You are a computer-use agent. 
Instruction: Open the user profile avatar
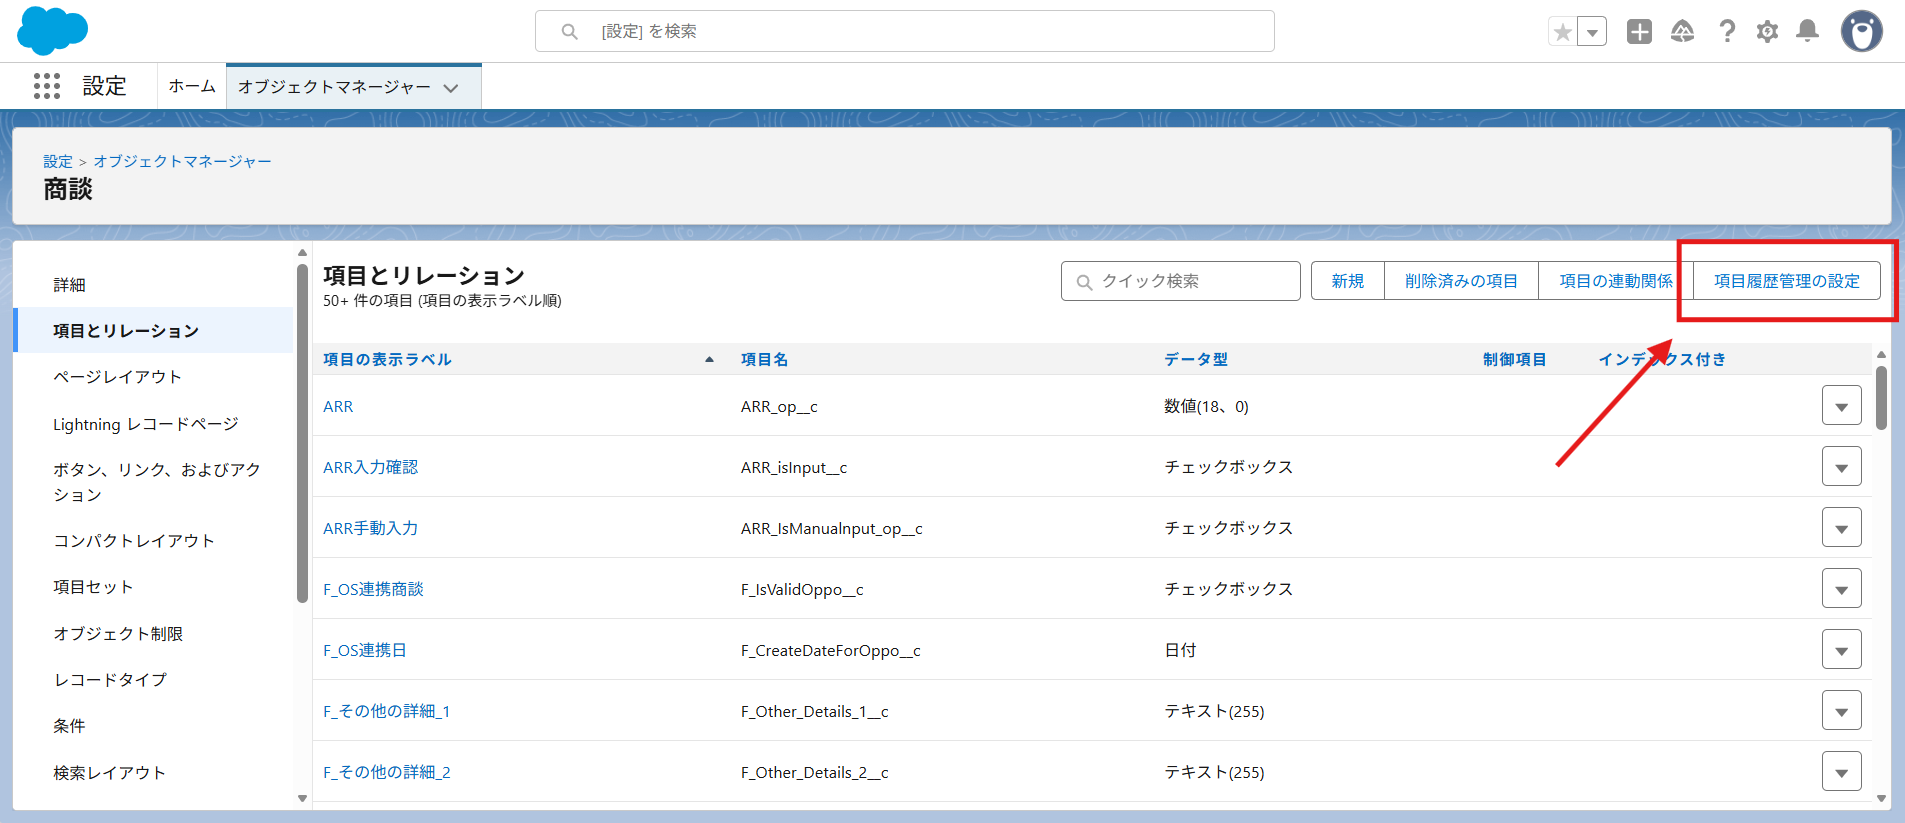point(1862,32)
